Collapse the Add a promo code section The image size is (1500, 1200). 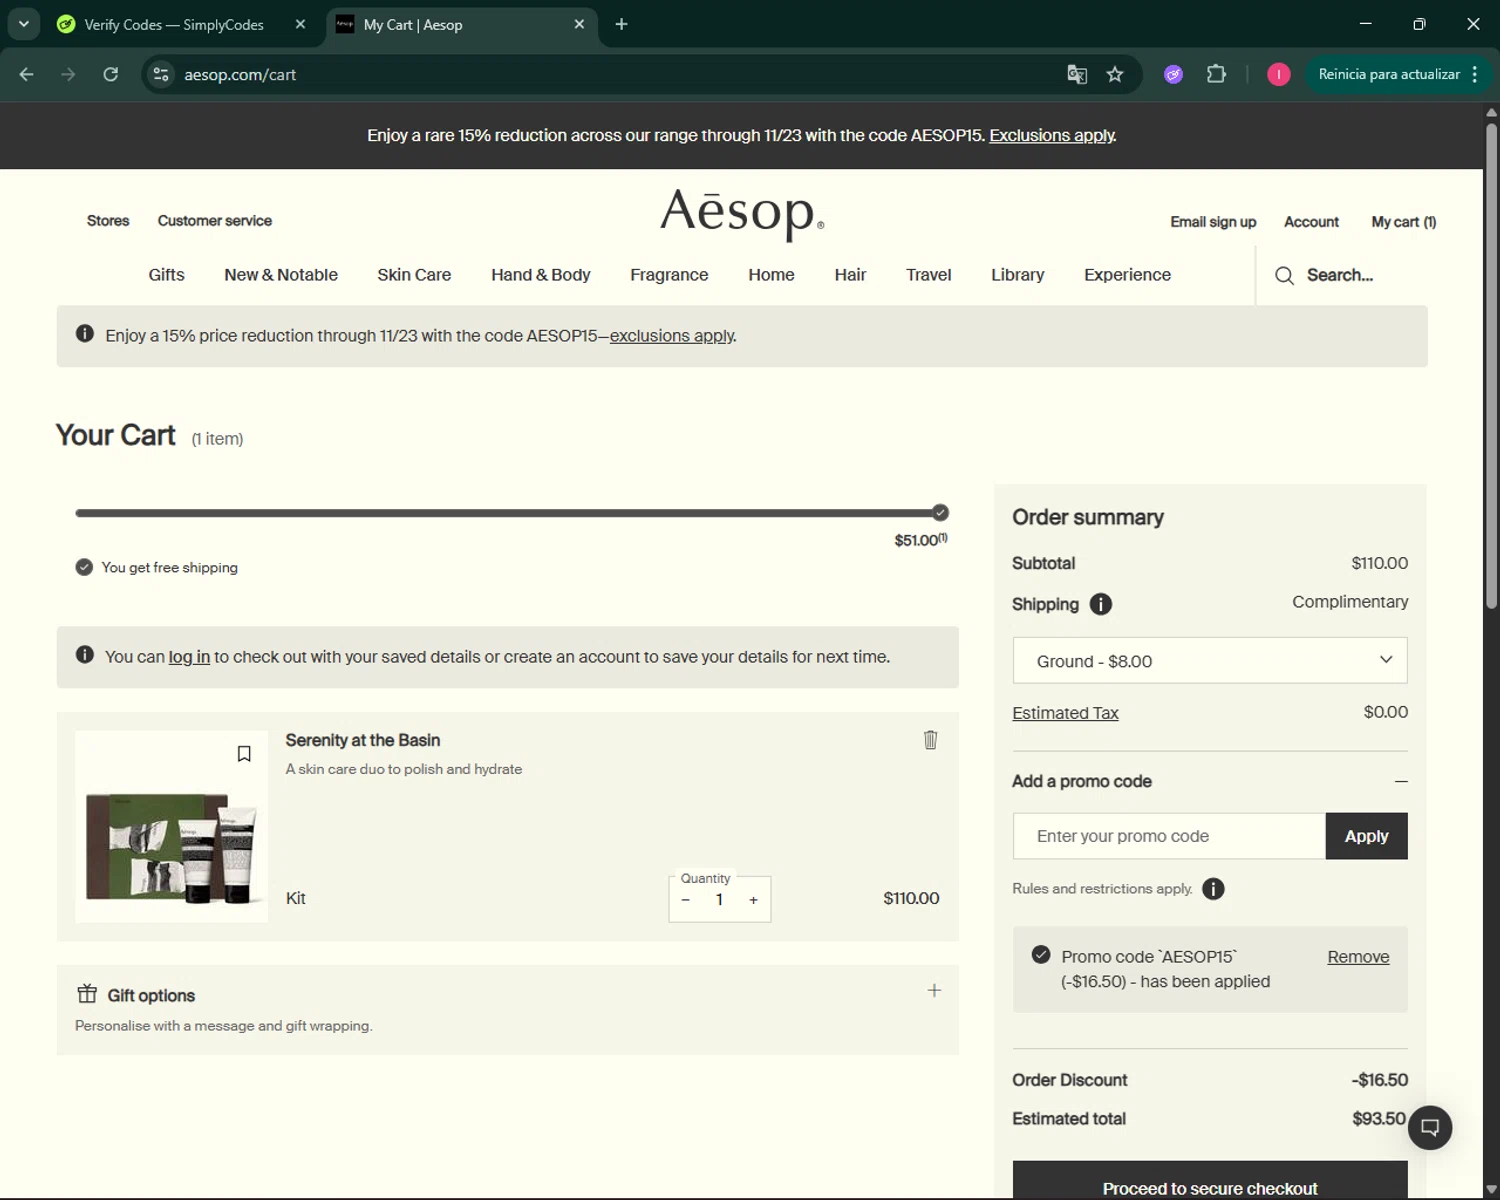point(1400,781)
